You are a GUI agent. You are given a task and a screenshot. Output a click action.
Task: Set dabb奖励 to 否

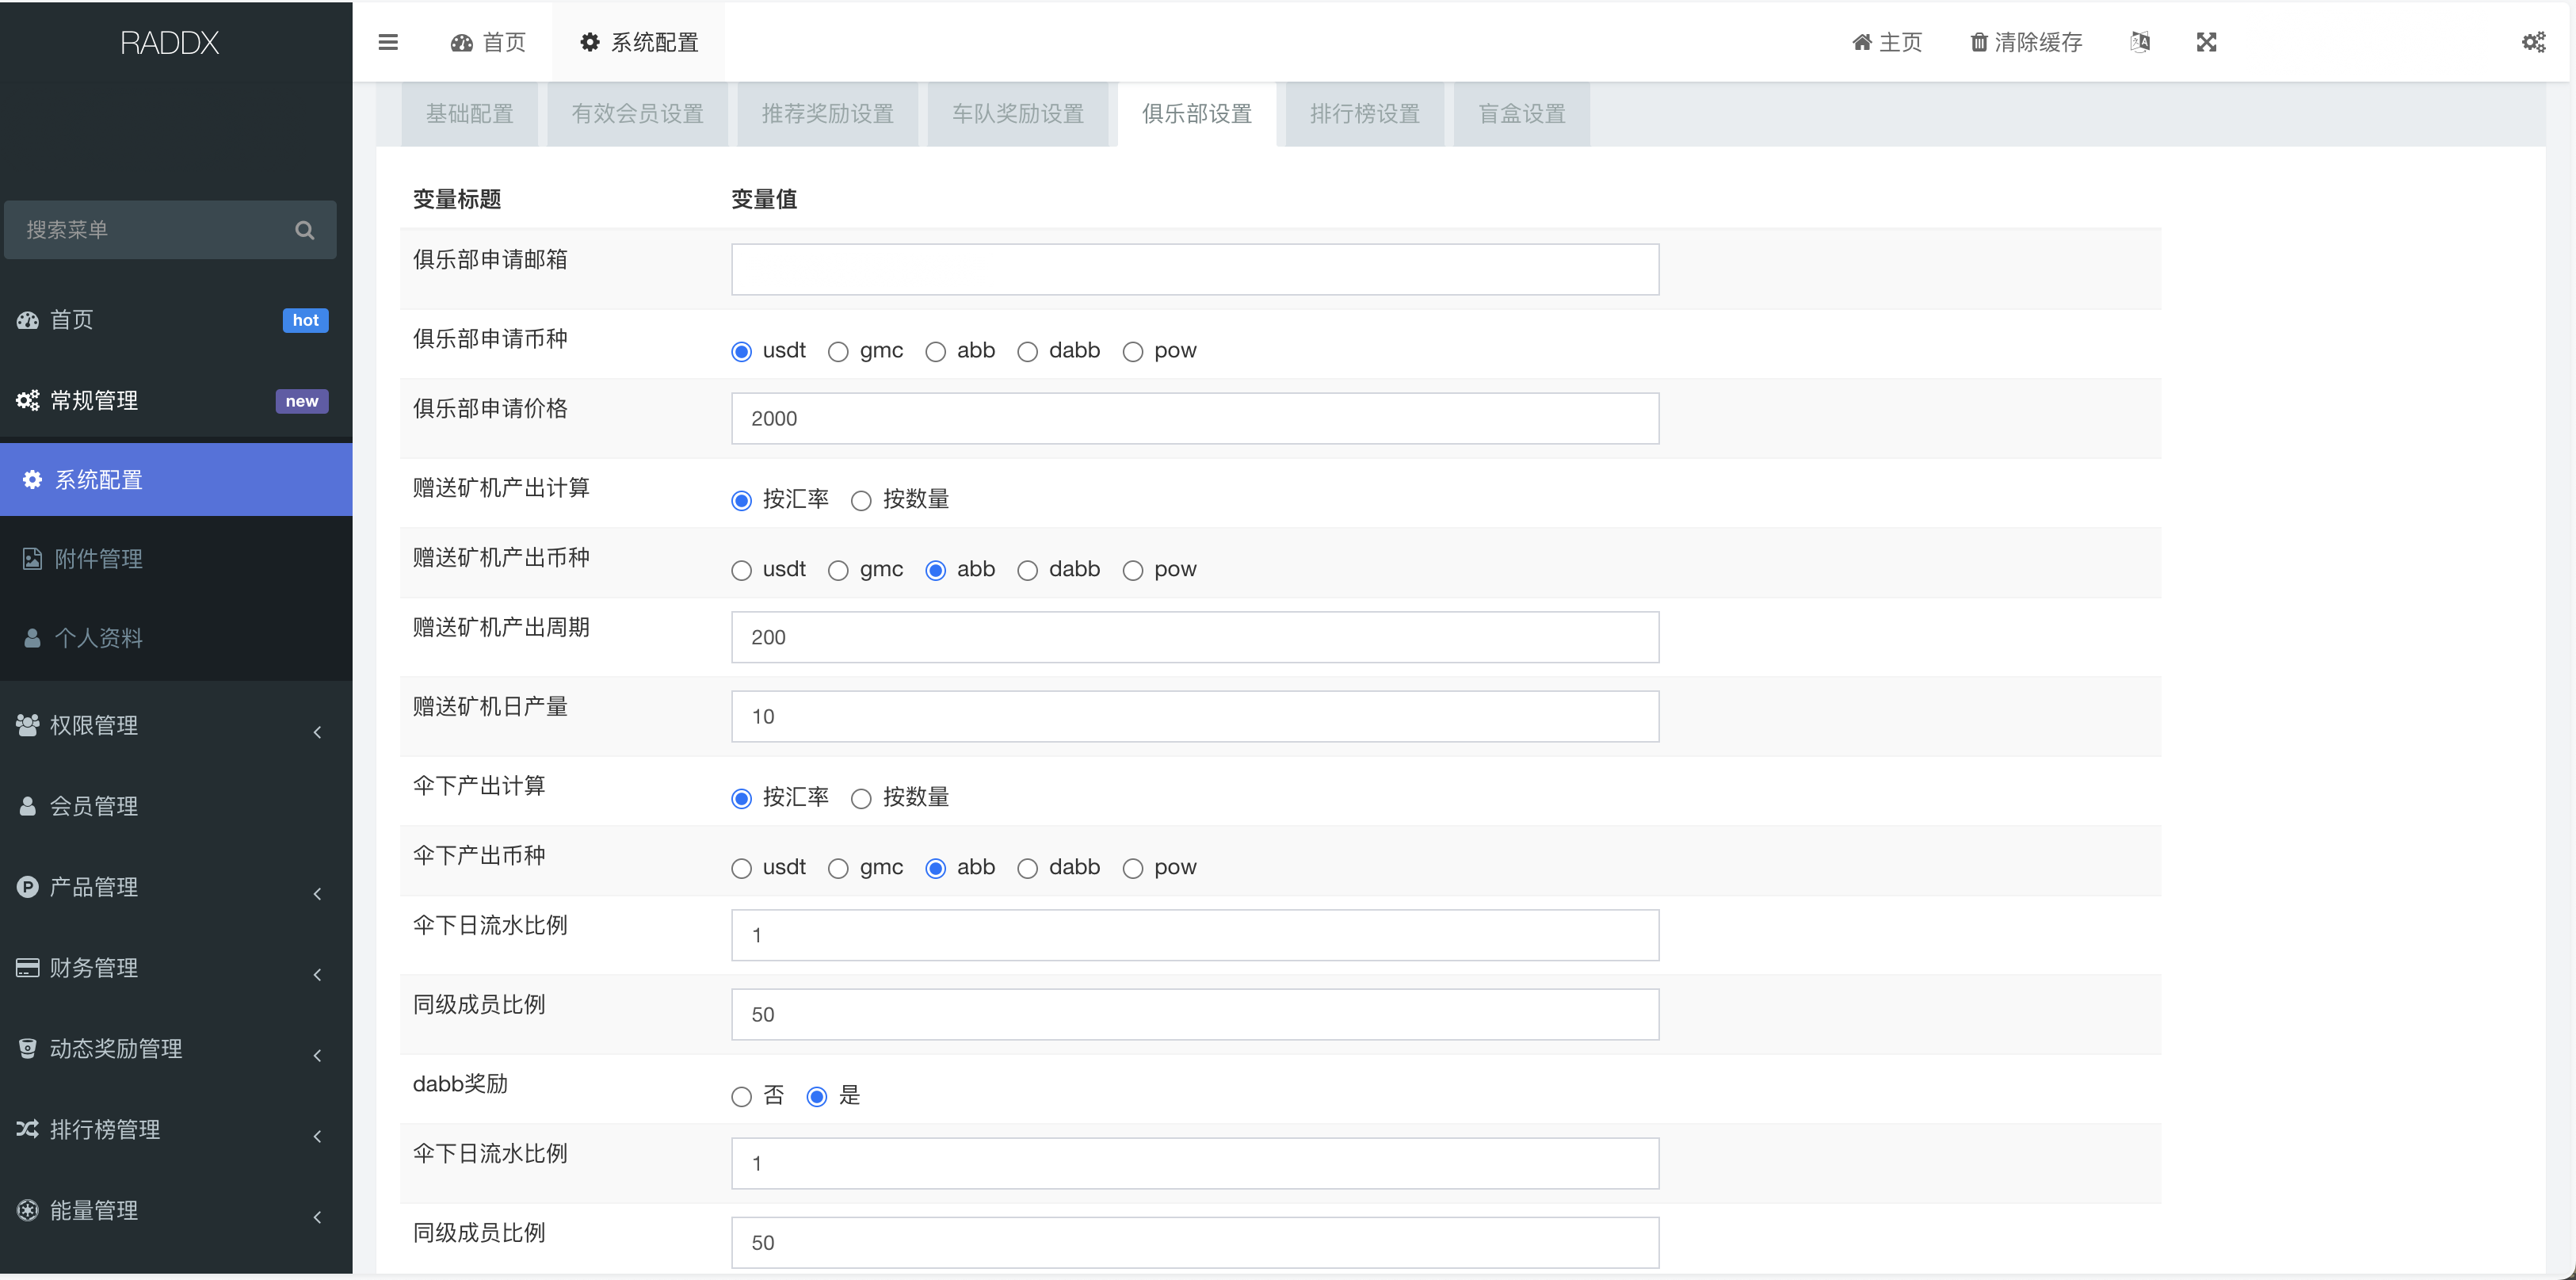click(741, 1096)
